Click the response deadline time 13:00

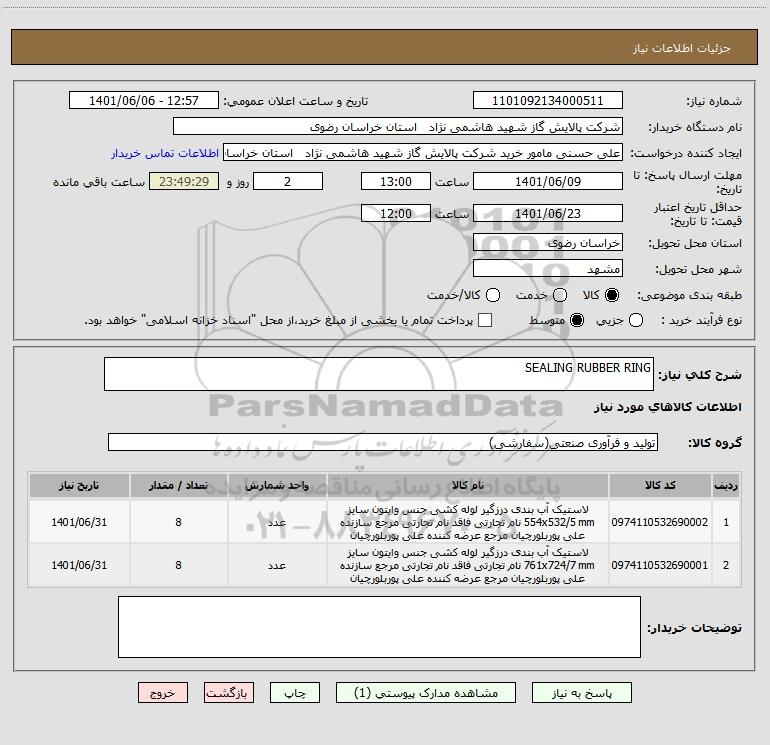[396, 181]
